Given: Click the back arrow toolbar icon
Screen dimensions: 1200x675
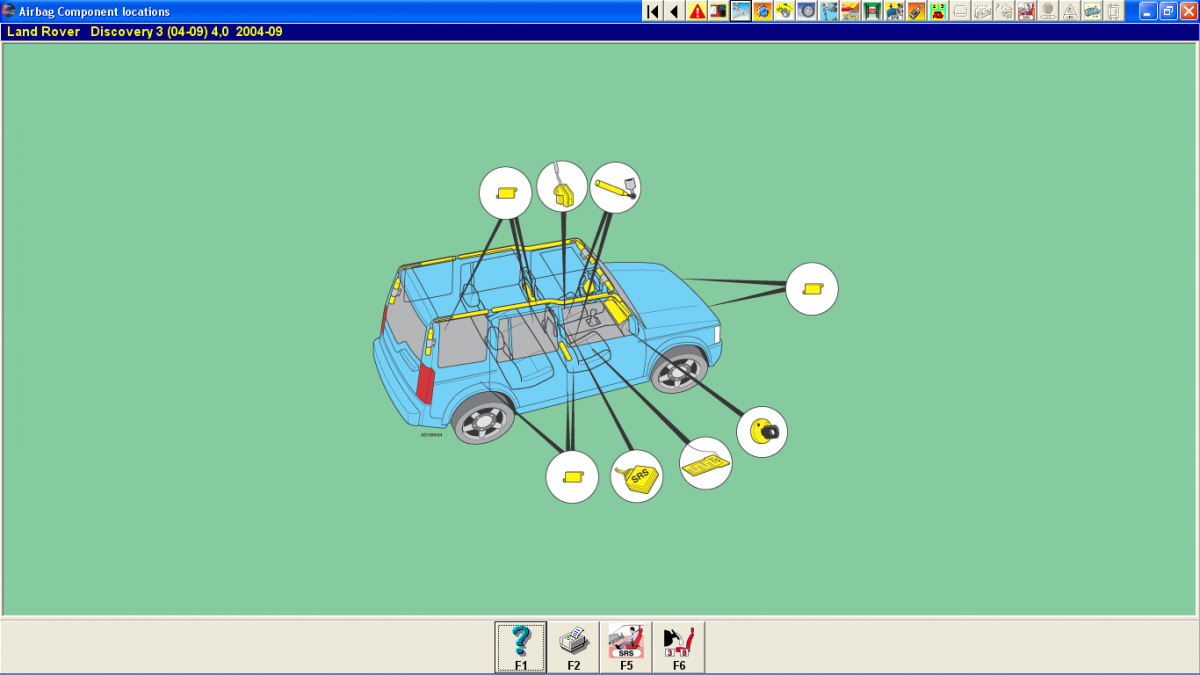Looking at the screenshot, I should click(x=674, y=11).
